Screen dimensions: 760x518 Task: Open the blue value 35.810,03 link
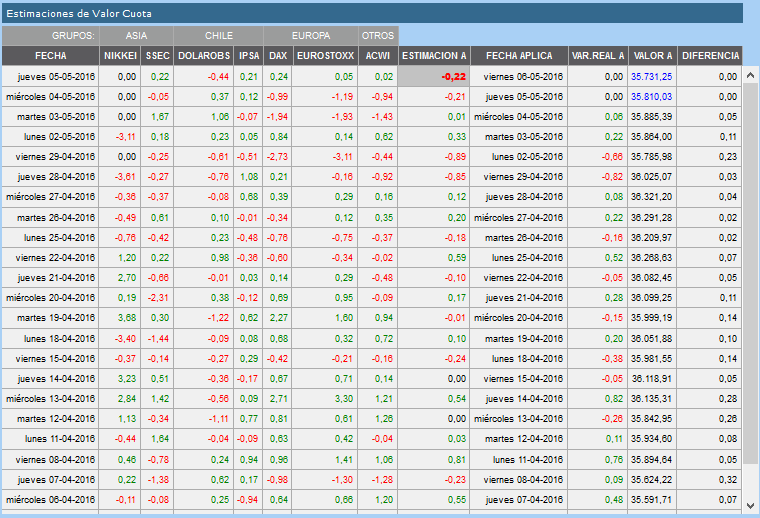(651, 96)
